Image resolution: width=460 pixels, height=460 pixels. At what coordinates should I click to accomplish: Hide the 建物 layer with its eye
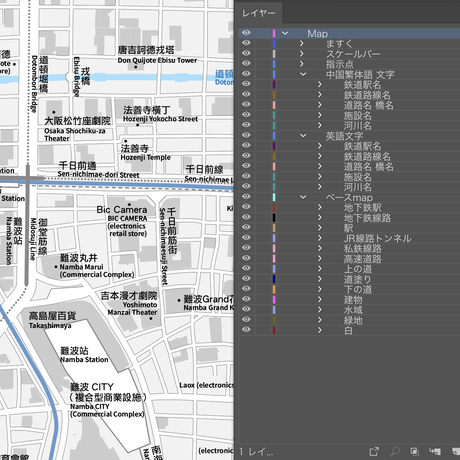click(246, 299)
